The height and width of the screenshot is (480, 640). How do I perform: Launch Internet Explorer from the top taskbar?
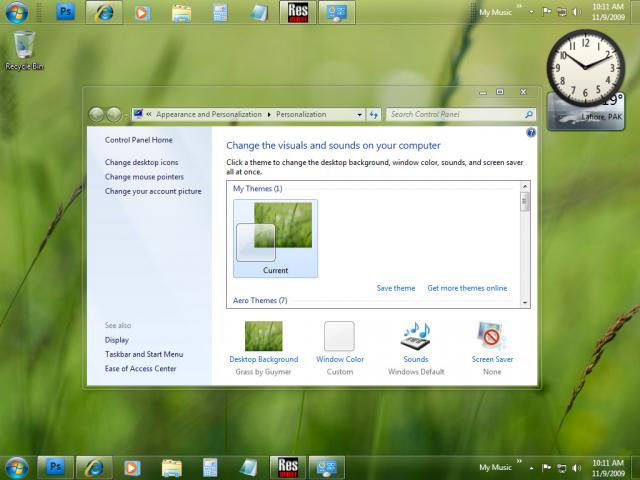104,12
